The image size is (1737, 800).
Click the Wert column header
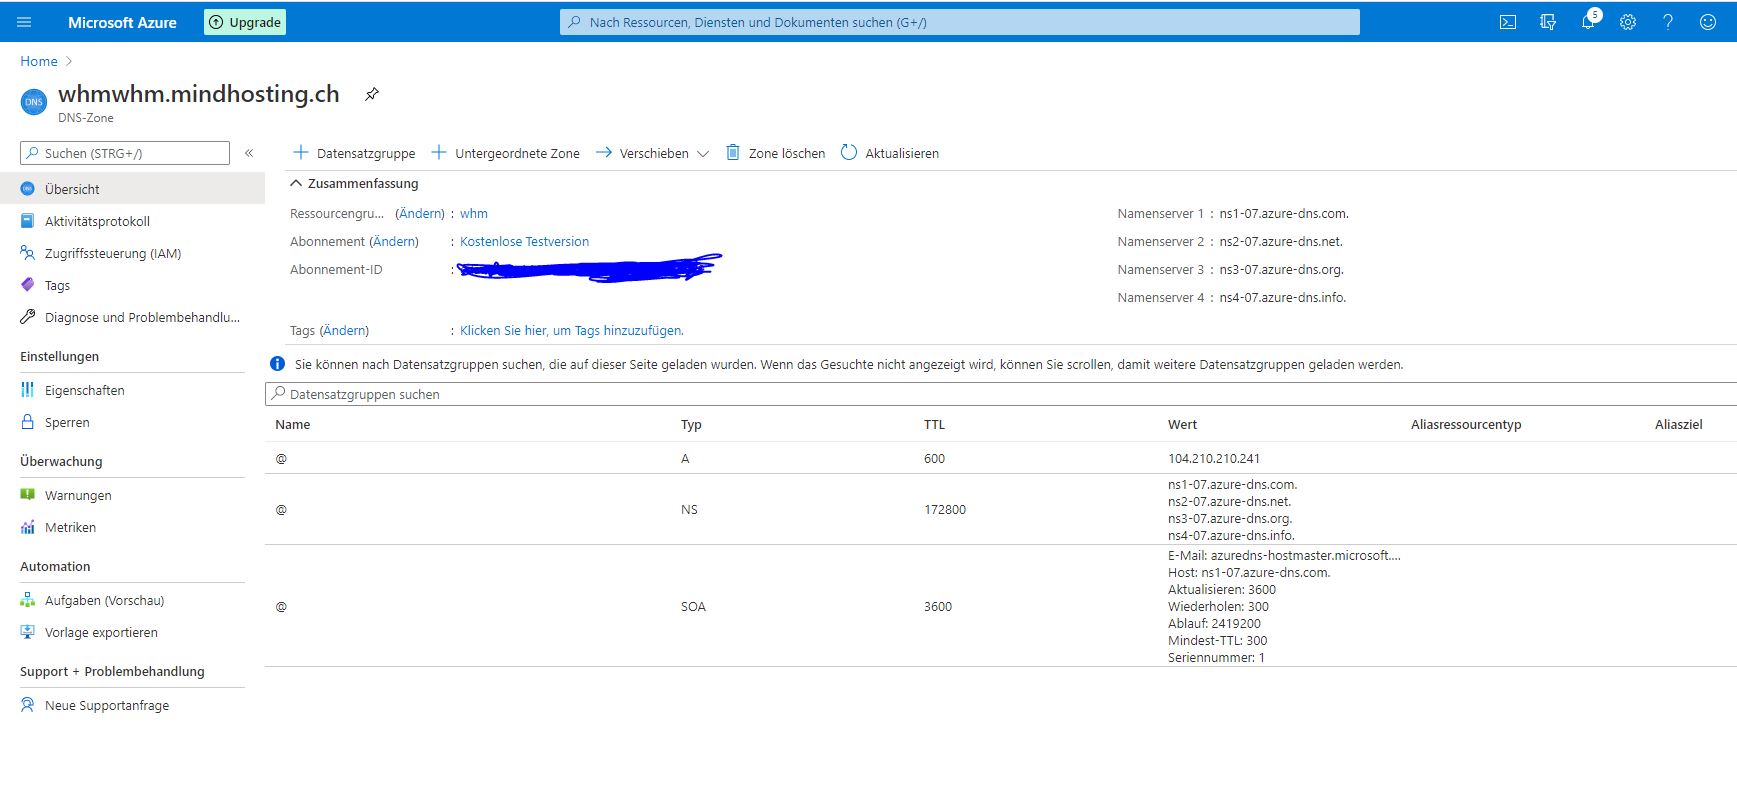[x=1182, y=425]
